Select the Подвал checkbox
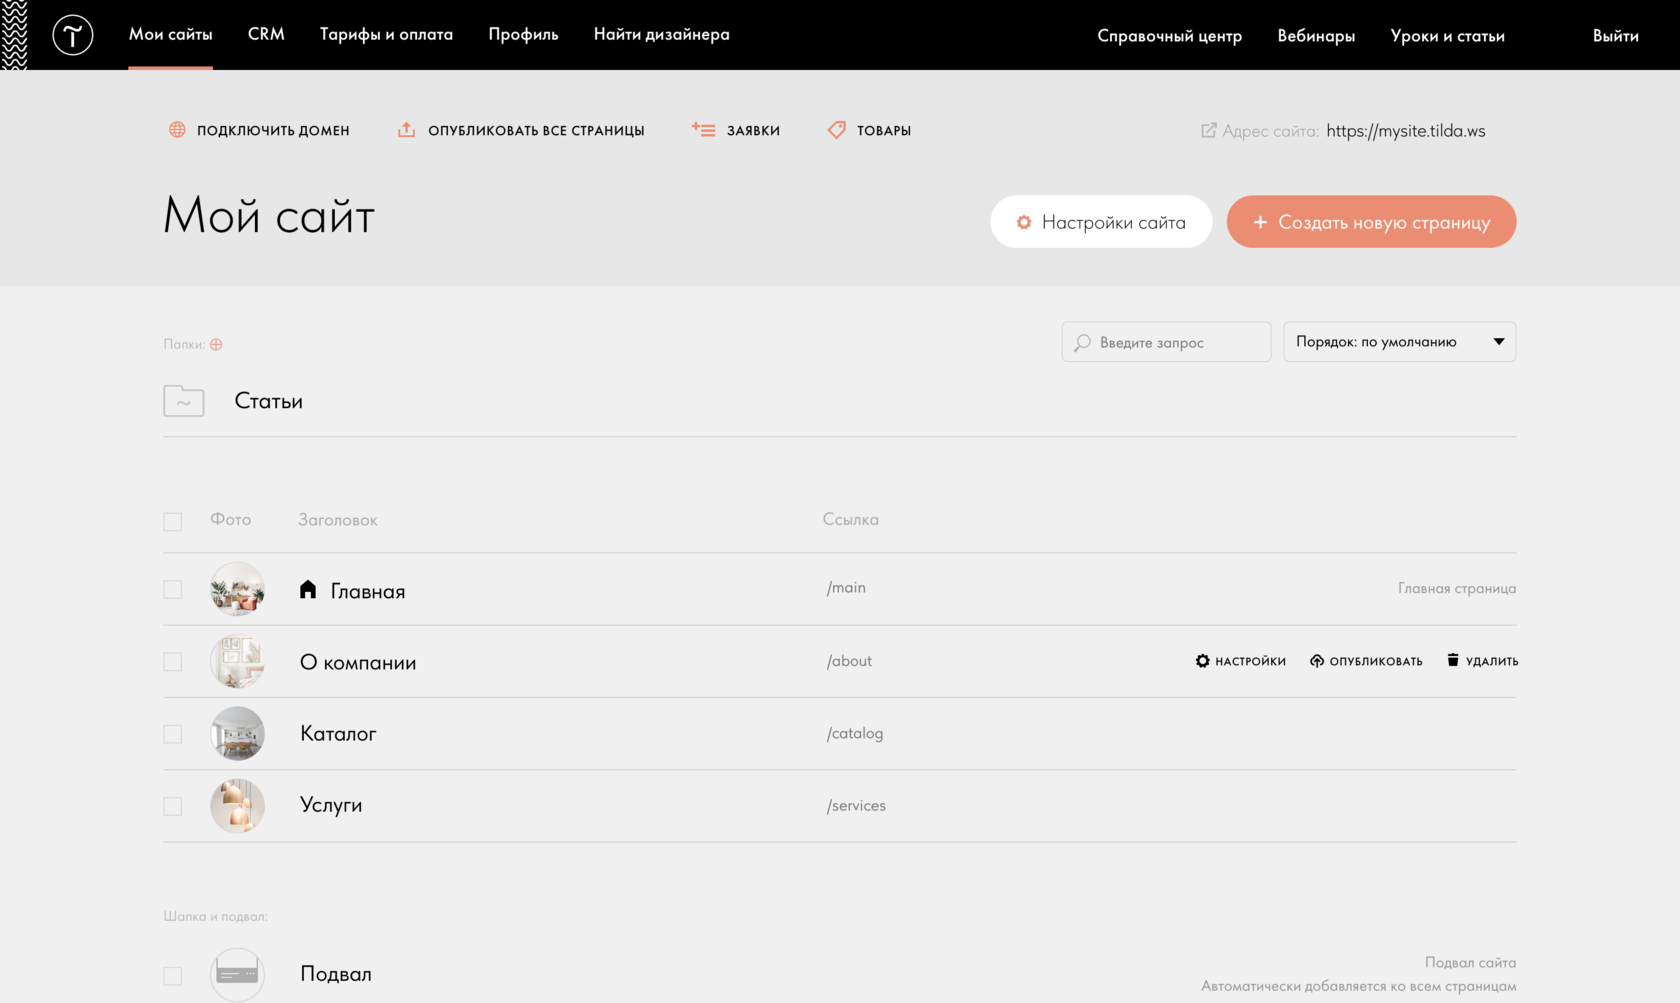 [x=173, y=975]
